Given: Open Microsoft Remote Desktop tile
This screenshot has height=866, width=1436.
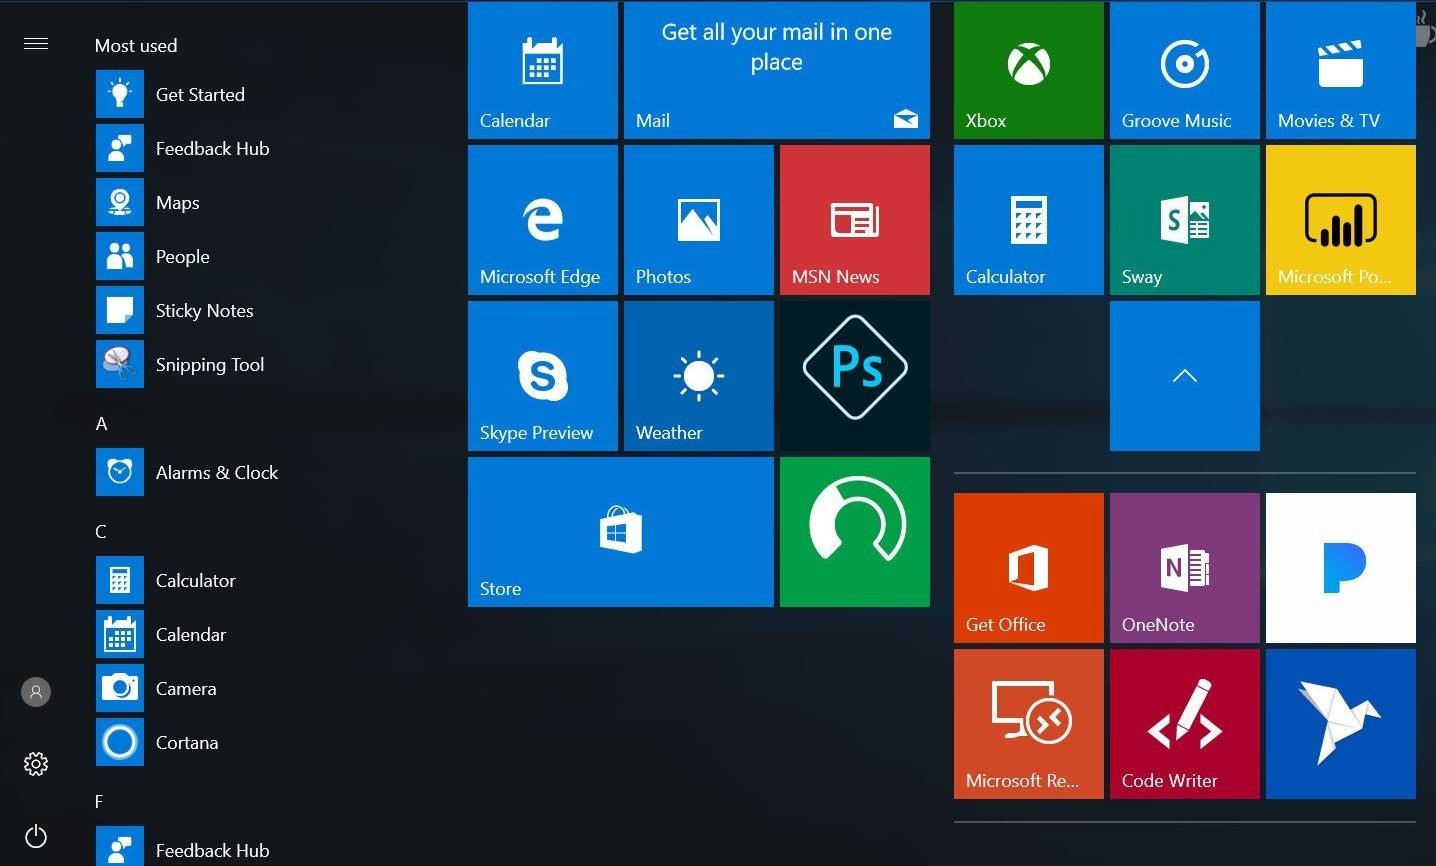Looking at the screenshot, I should click(1029, 724).
